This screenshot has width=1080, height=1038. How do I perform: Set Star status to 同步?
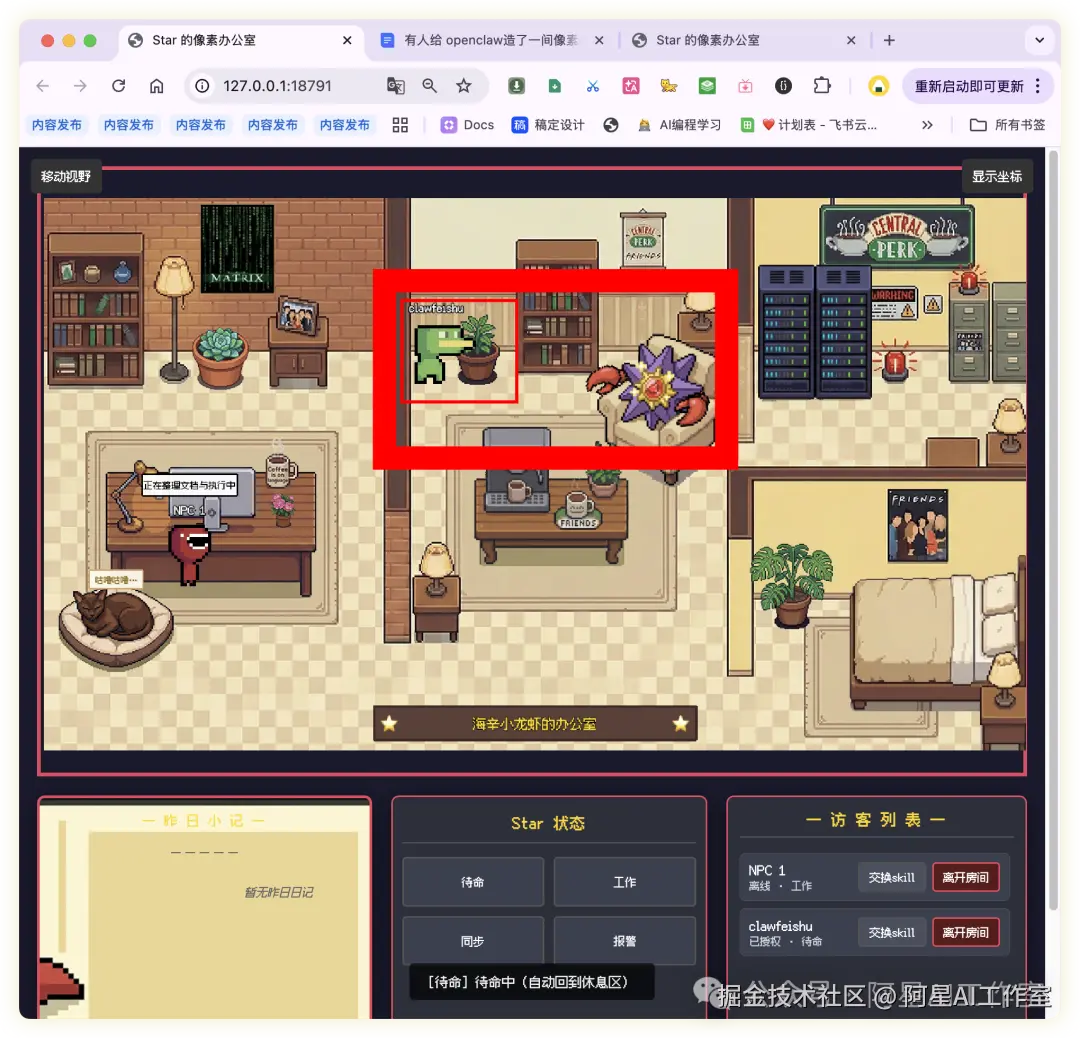pos(472,940)
